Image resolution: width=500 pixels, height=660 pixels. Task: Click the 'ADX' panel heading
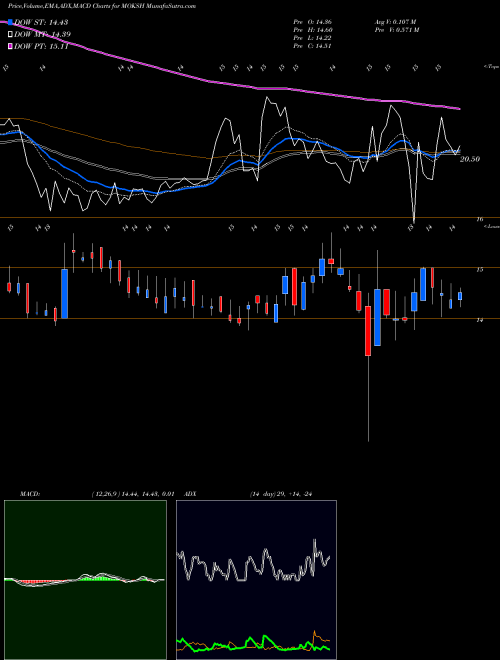[191, 494]
